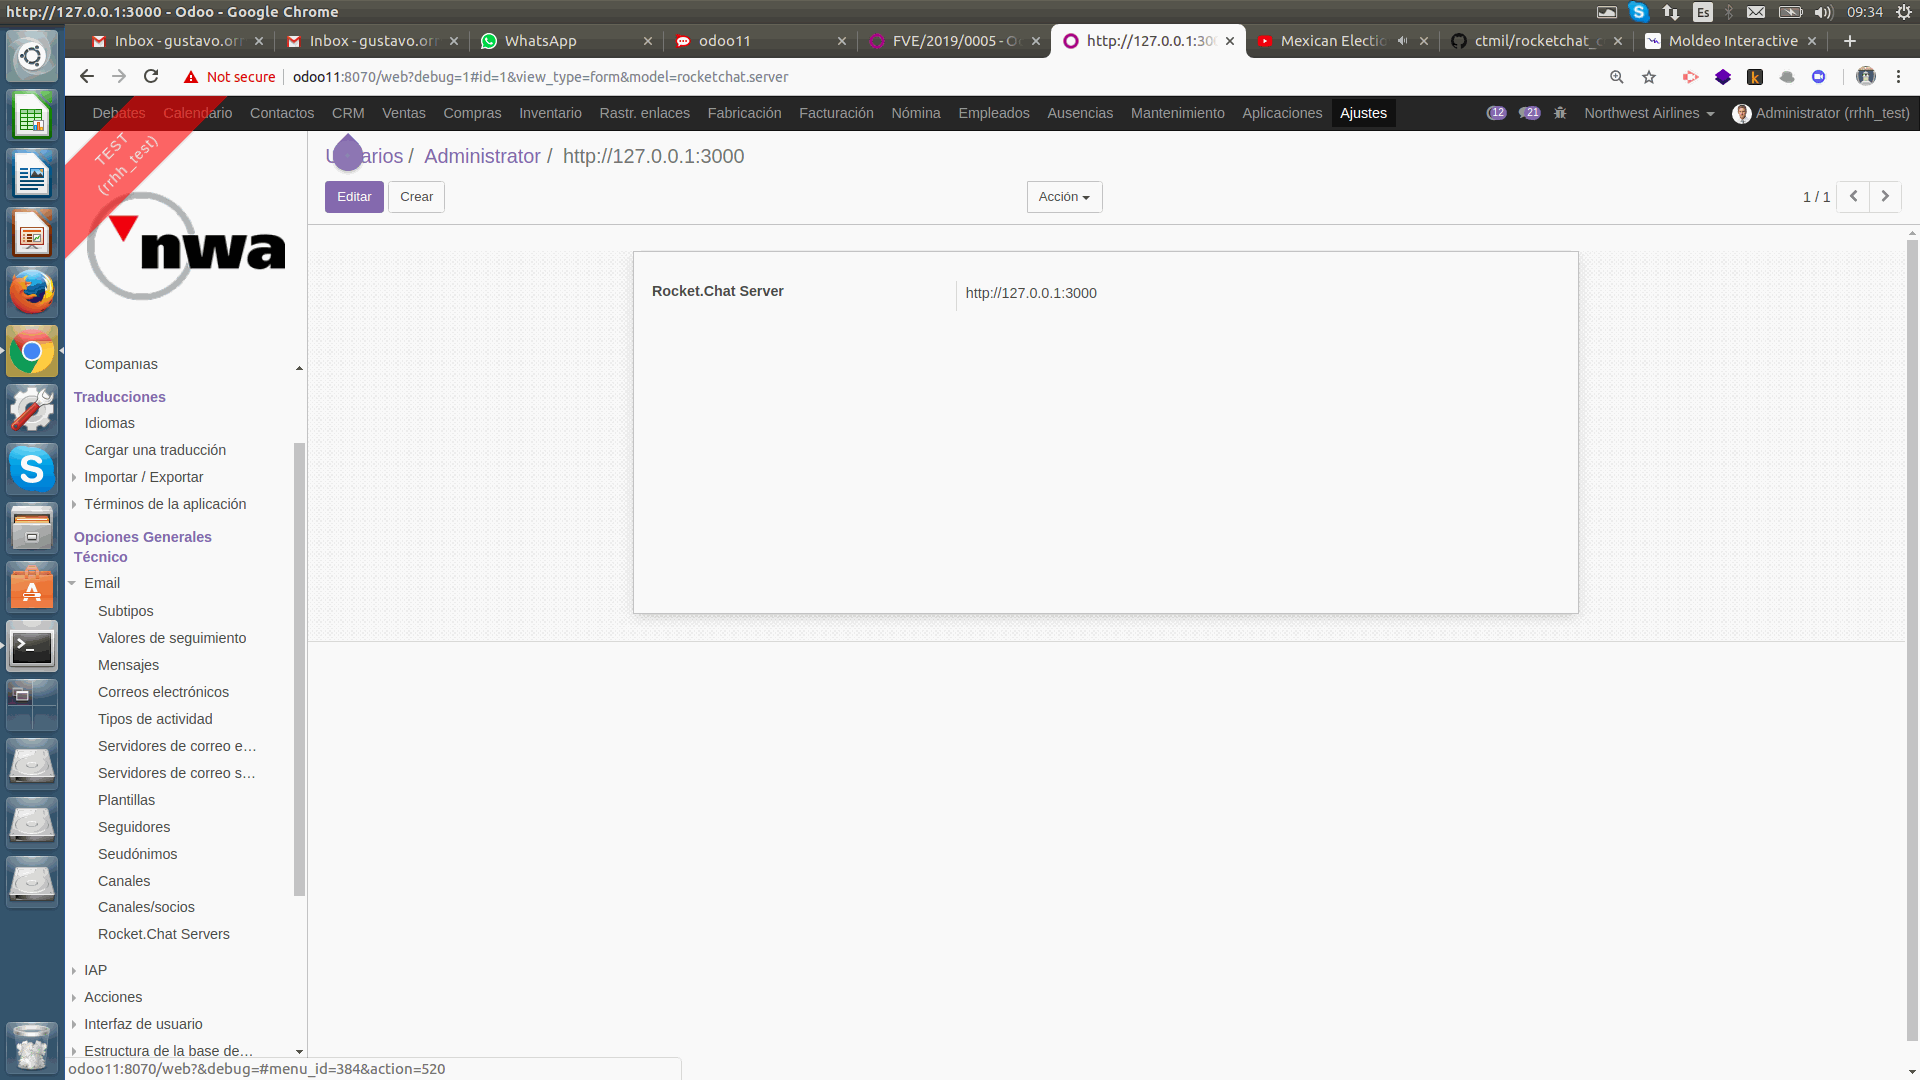Go to the previous record arrow

1853,196
